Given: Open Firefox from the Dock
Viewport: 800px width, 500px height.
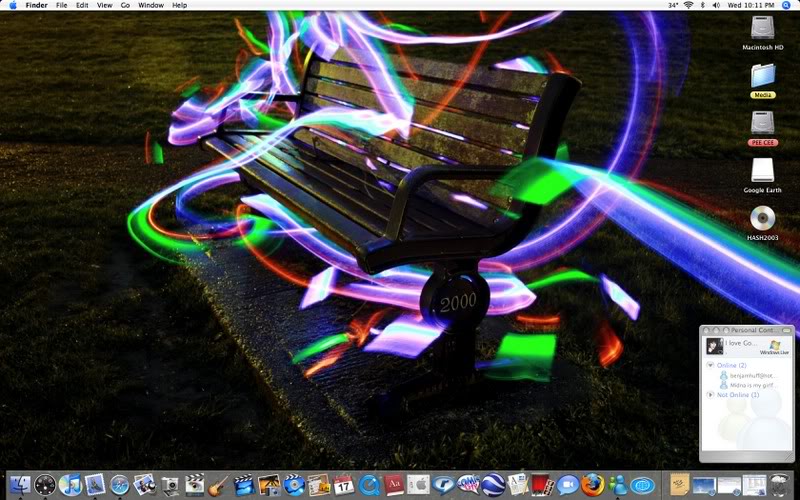Looking at the screenshot, I should click(x=592, y=485).
